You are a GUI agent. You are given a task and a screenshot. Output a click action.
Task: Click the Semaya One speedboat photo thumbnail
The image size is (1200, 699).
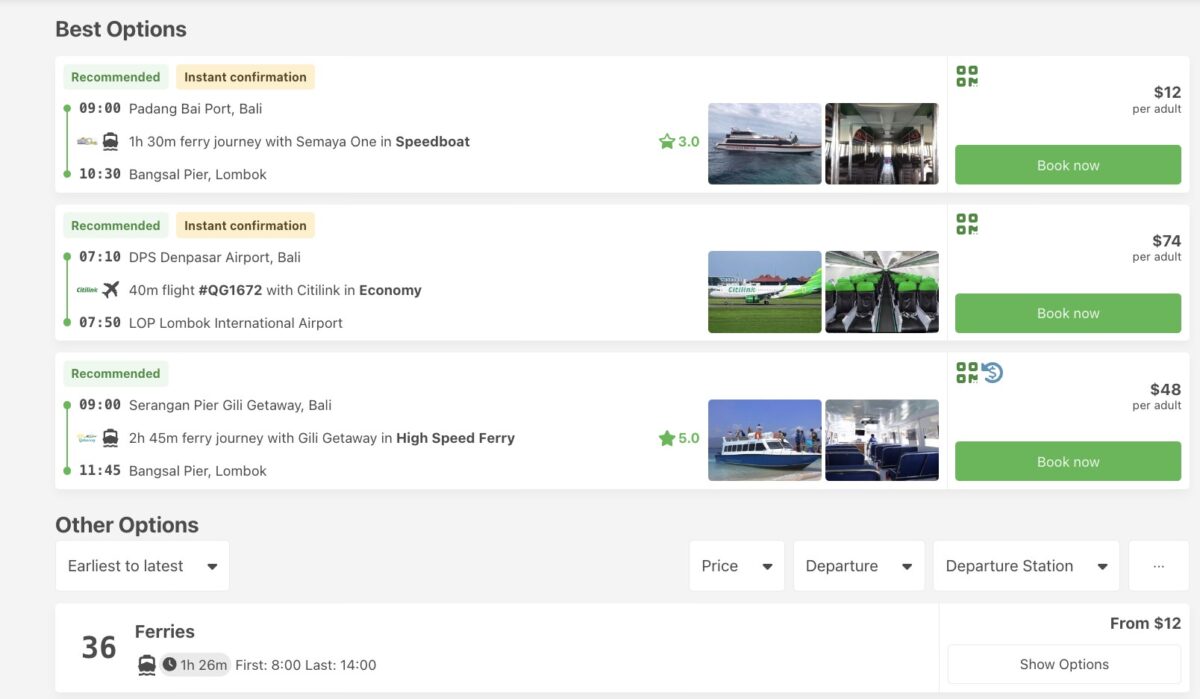click(x=764, y=143)
